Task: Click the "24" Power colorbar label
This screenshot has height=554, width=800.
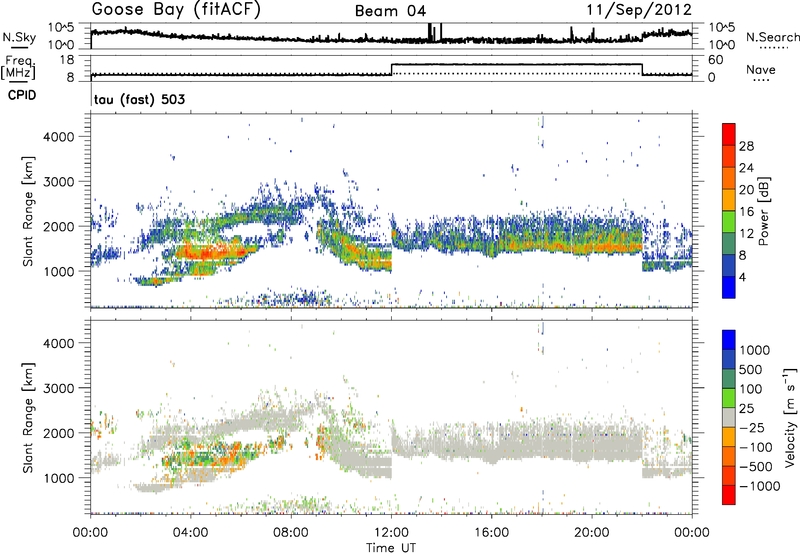Action: 746,168
